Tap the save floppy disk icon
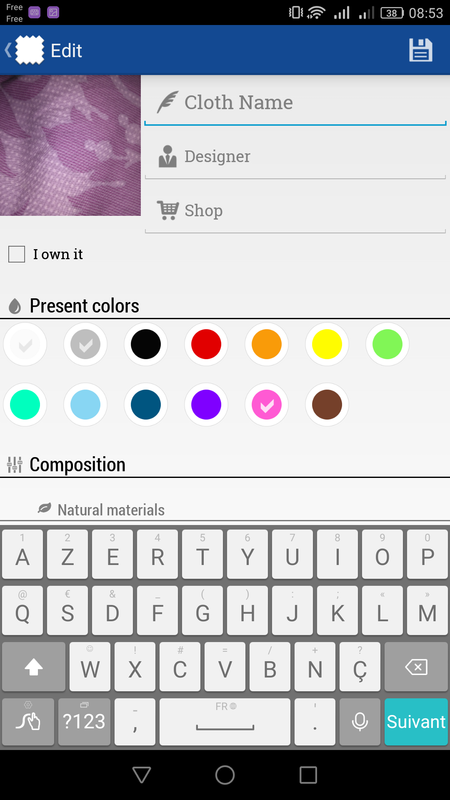Screen dimensions: 450x800 coord(420,50)
